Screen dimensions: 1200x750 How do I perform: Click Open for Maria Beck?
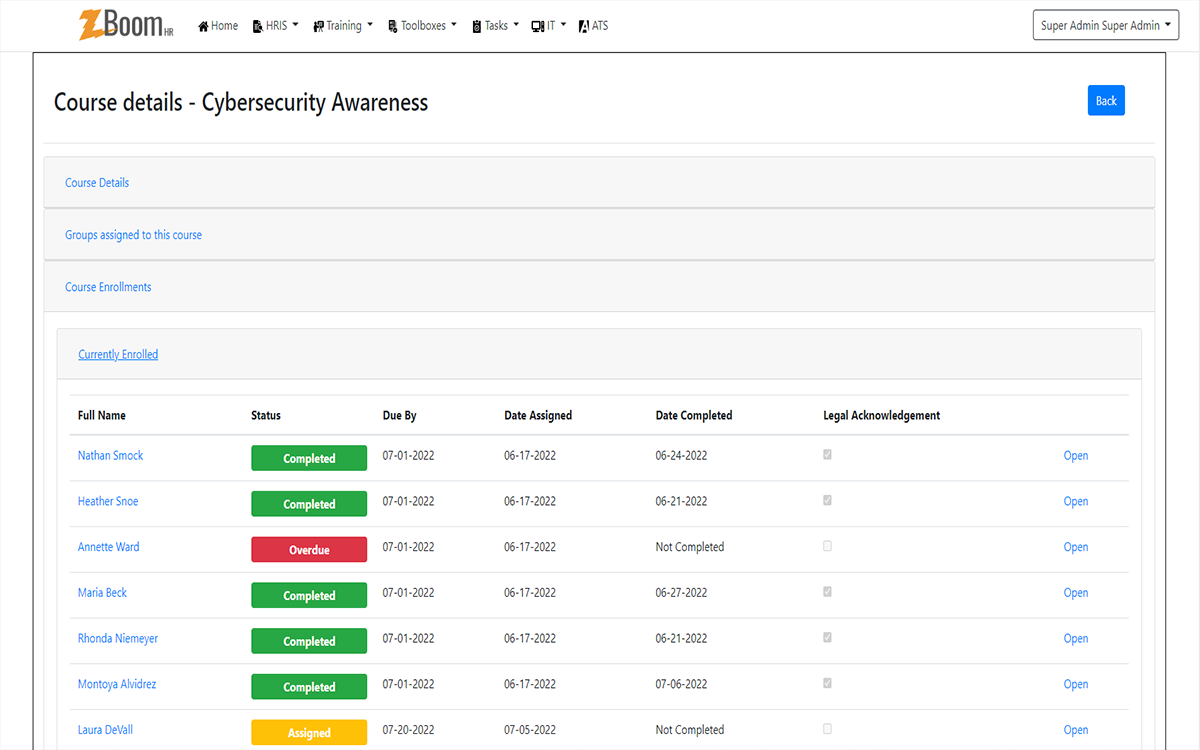[x=1076, y=593]
